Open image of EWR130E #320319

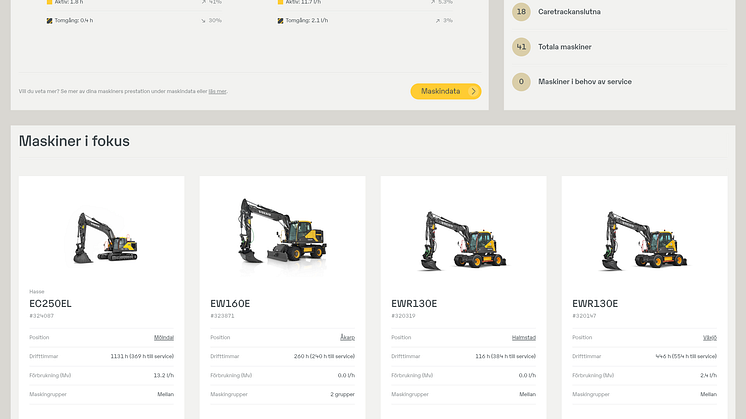tap(463, 241)
